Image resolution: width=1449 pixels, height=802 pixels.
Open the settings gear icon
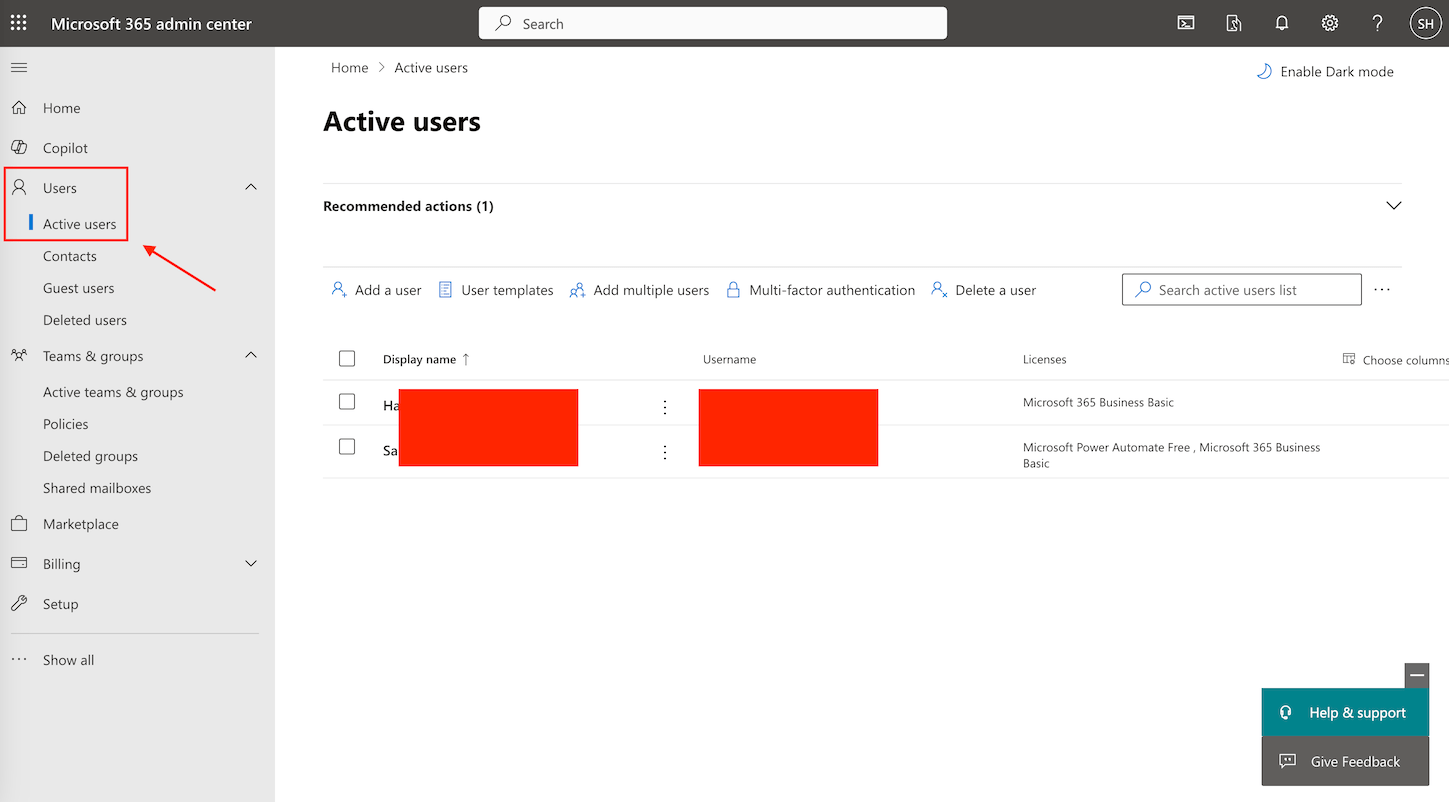pos(1330,23)
